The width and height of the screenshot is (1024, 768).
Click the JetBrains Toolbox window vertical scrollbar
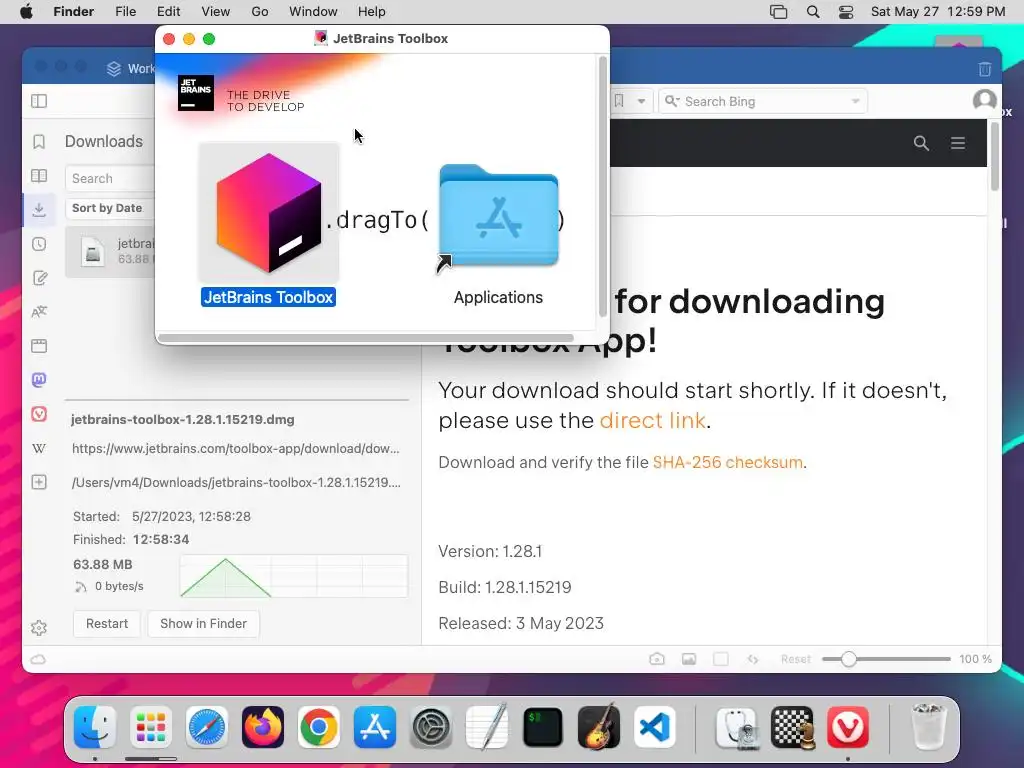pyautogui.click(x=602, y=186)
